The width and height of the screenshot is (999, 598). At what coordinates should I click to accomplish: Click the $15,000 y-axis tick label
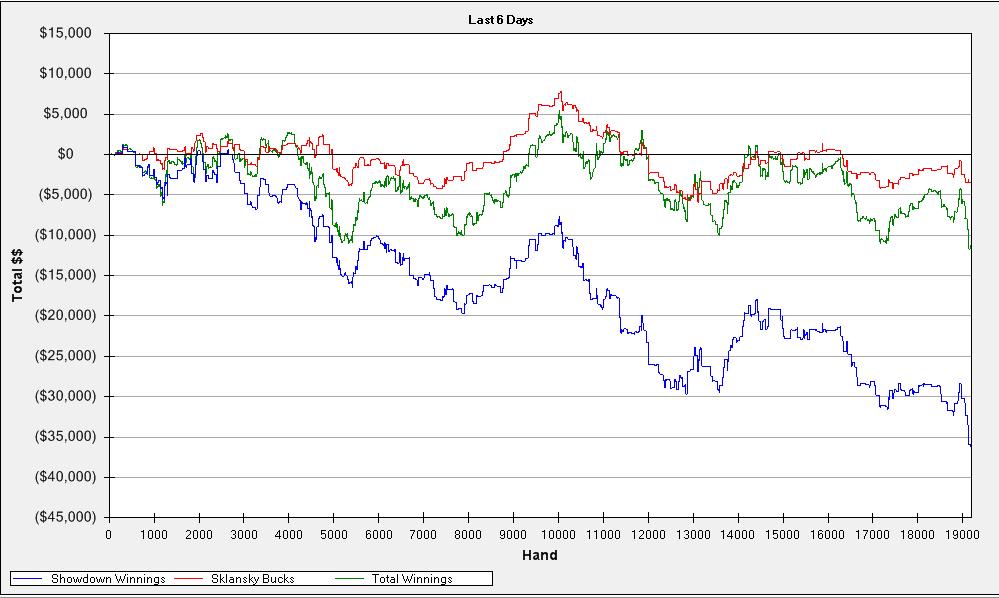point(65,33)
